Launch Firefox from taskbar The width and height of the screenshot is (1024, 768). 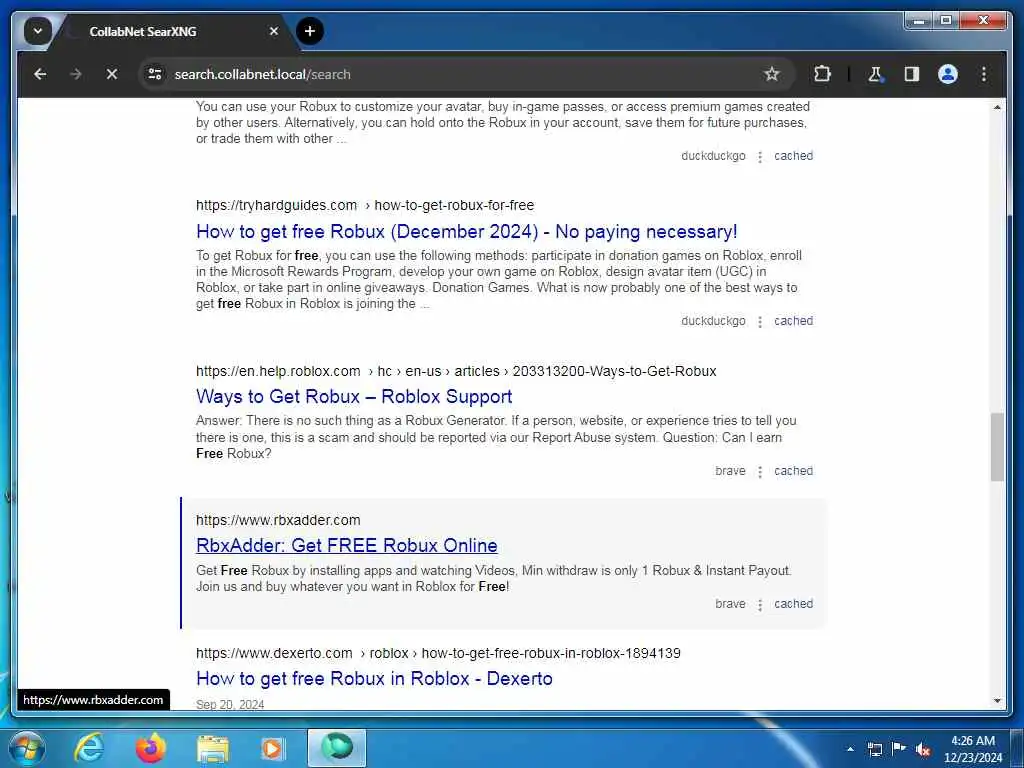(150, 748)
